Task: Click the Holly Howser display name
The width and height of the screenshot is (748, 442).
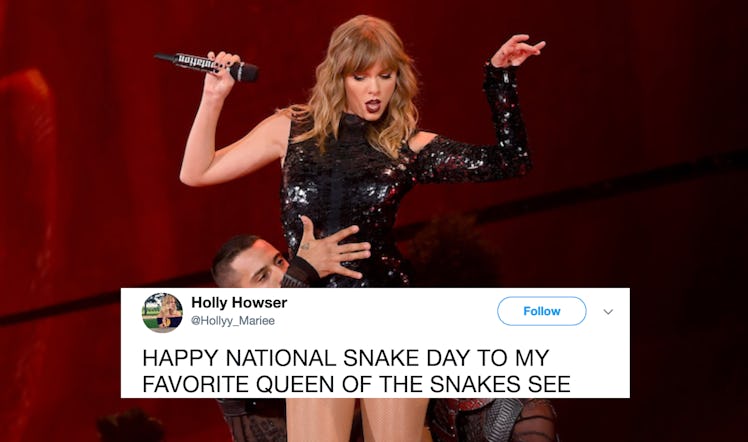Action: point(239,303)
